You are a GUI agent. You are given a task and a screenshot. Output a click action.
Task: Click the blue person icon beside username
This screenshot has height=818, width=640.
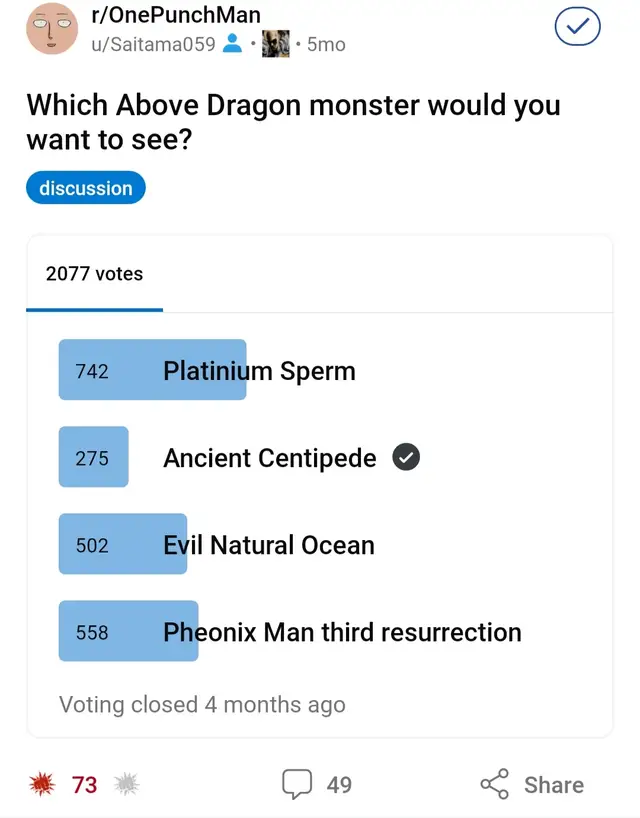[232, 44]
